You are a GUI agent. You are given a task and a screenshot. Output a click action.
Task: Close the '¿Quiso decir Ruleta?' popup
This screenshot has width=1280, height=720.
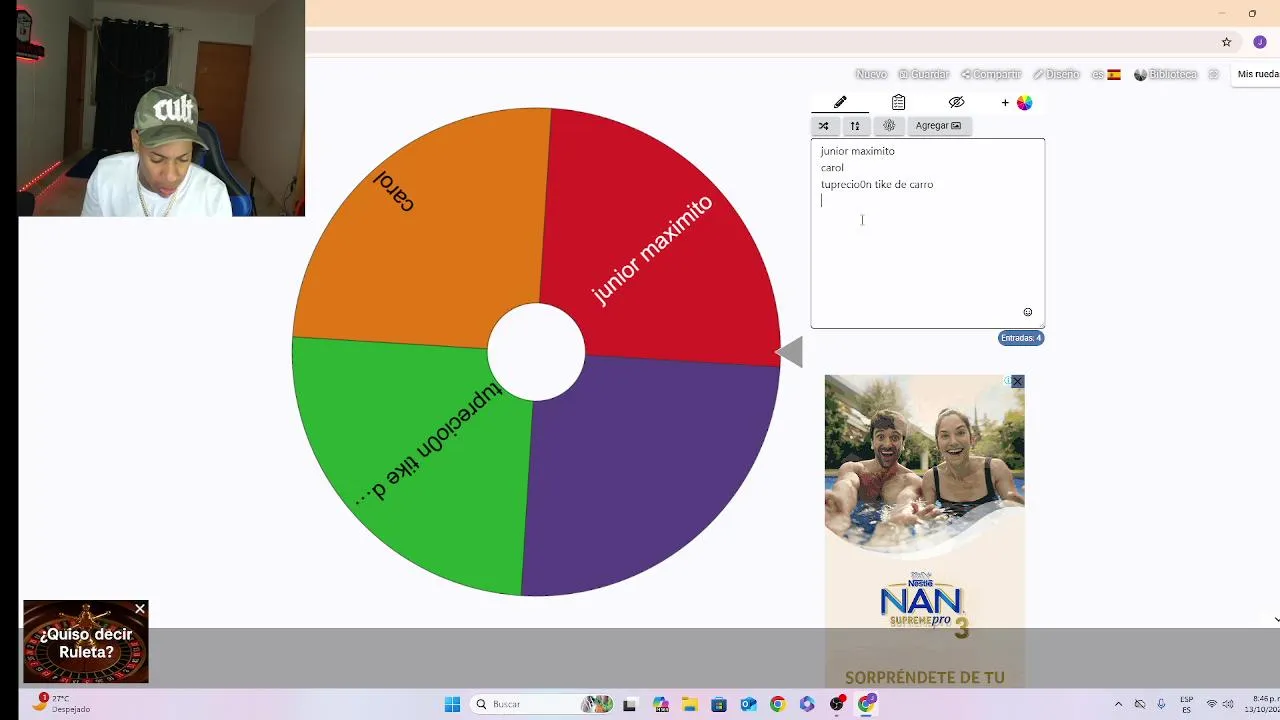[x=140, y=608]
